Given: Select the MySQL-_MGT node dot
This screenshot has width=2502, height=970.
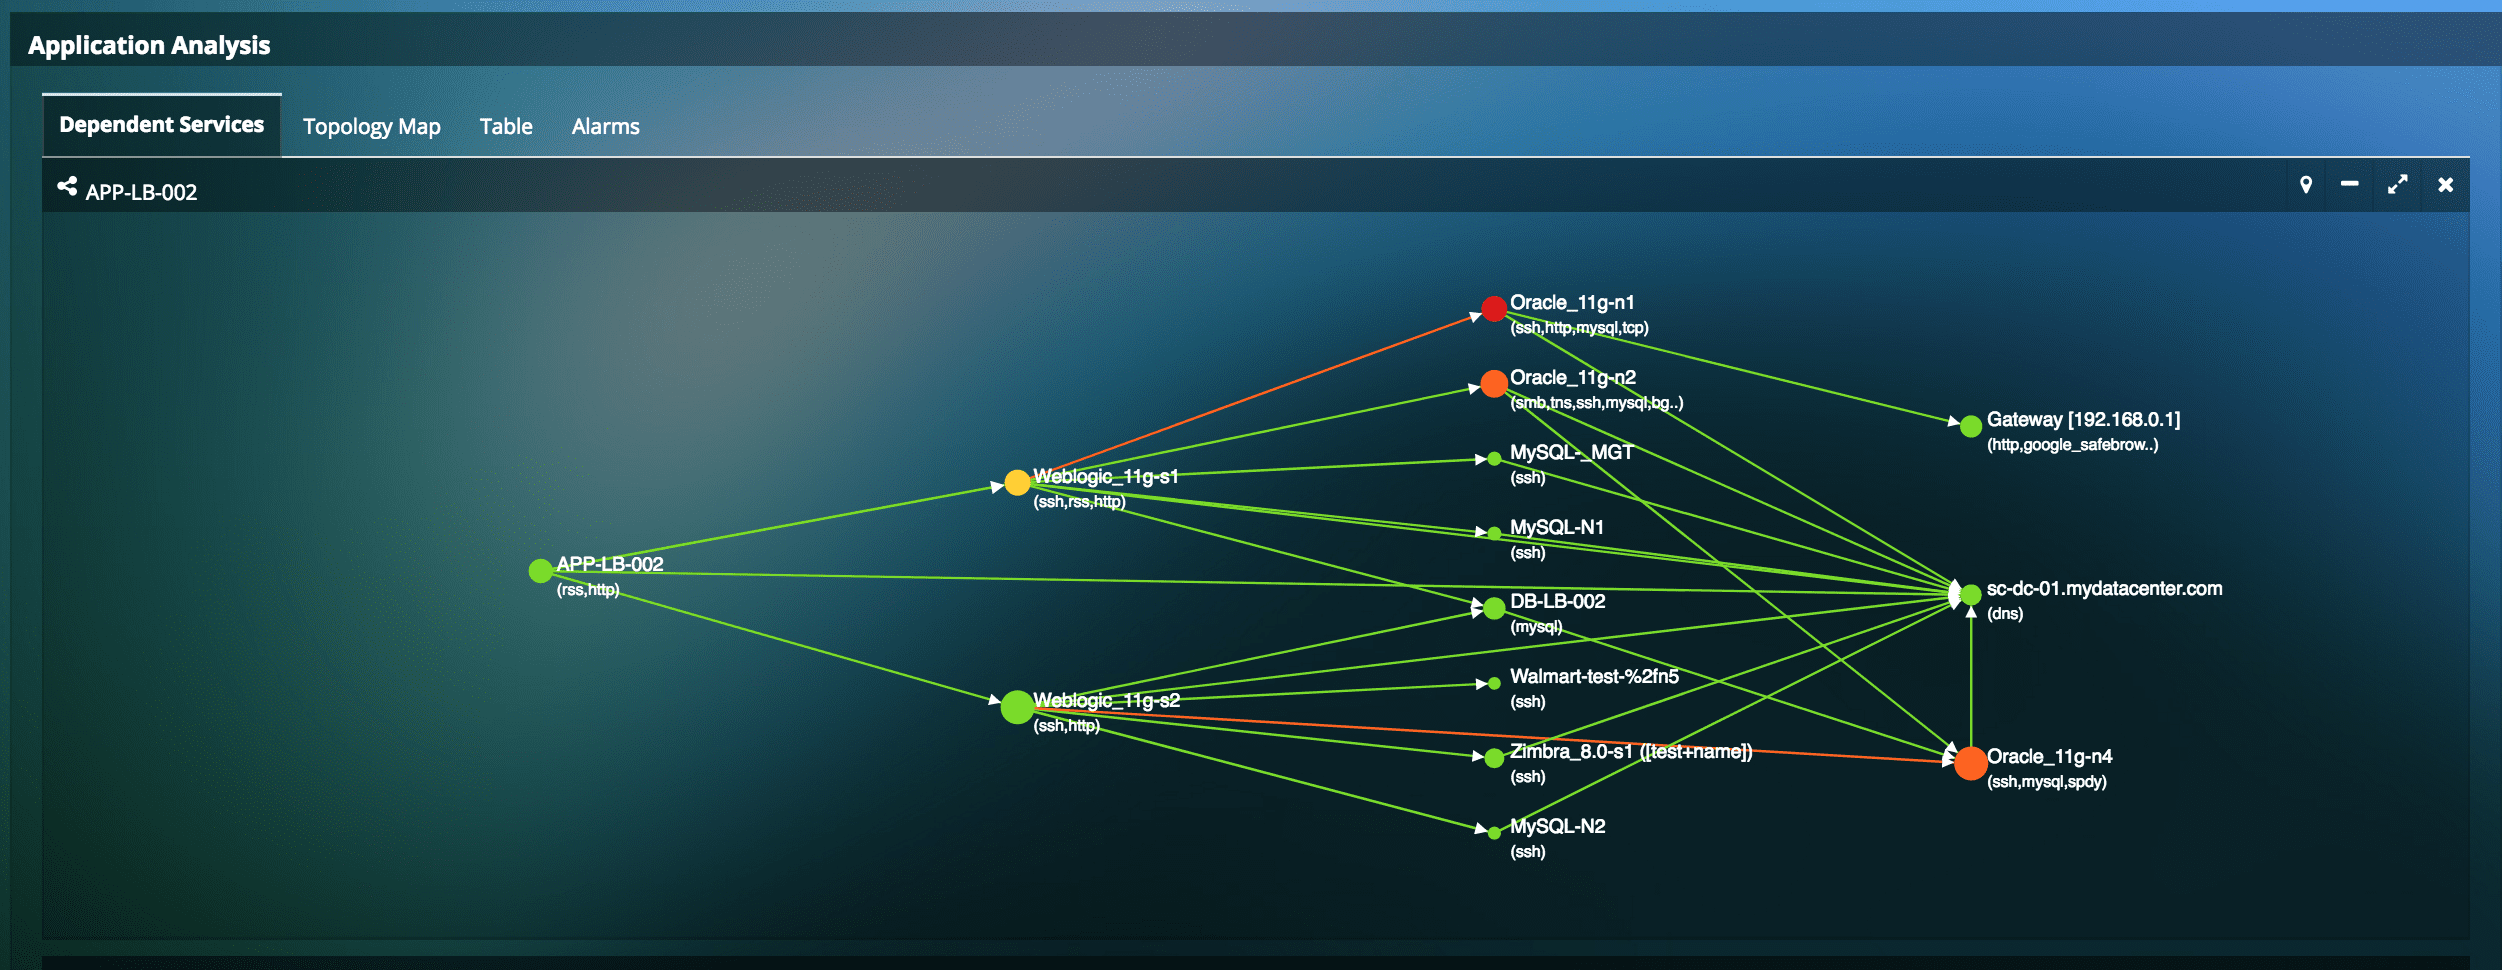Looking at the screenshot, I should [x=1494, y=459].
